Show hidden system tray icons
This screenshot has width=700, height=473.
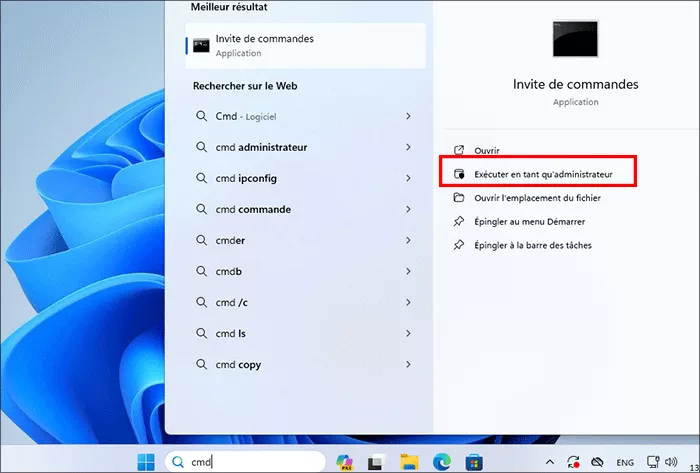click(550, 462)
